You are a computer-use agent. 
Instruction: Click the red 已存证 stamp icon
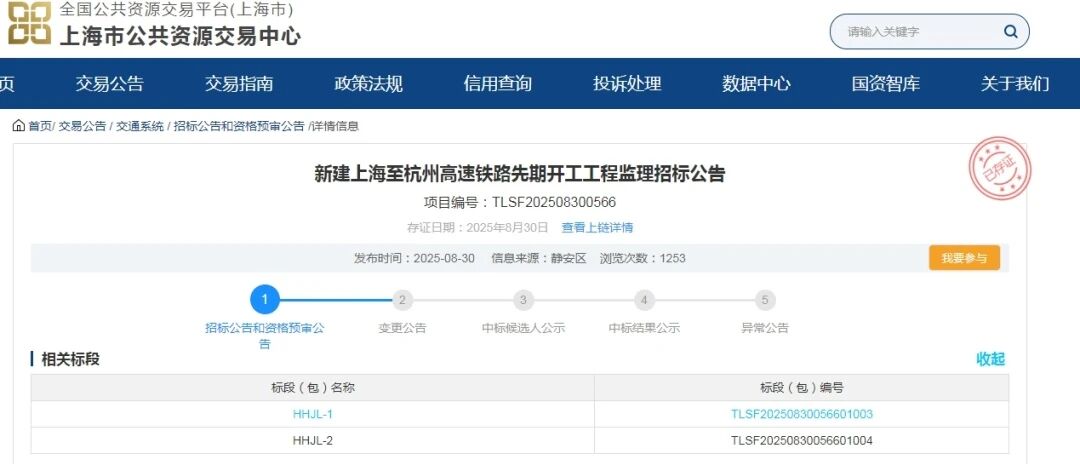click(1000, 166)
